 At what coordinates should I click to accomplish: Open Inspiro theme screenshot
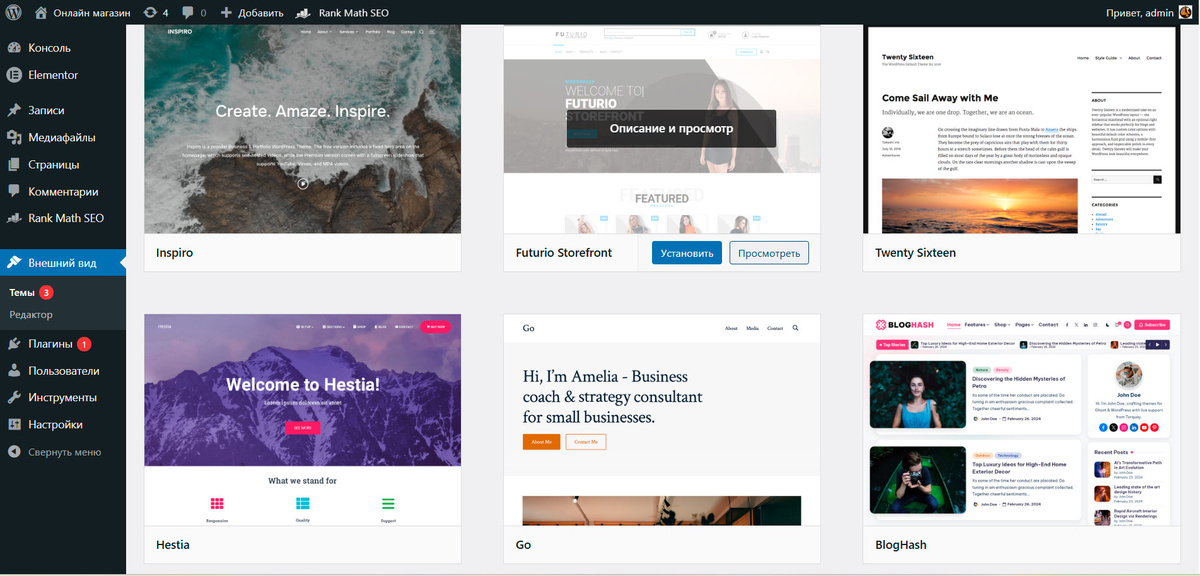[303, 129]
